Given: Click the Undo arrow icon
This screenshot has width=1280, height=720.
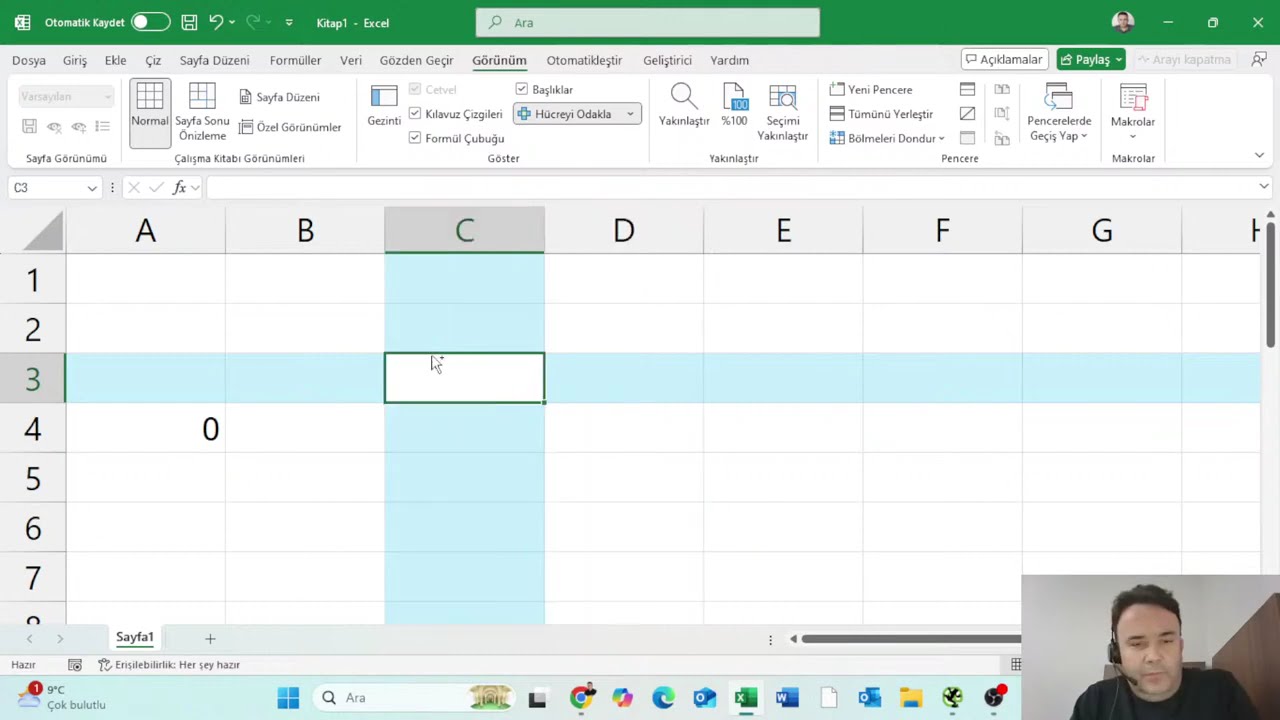Looking at the screenshot, I should (x=215, y=22).
